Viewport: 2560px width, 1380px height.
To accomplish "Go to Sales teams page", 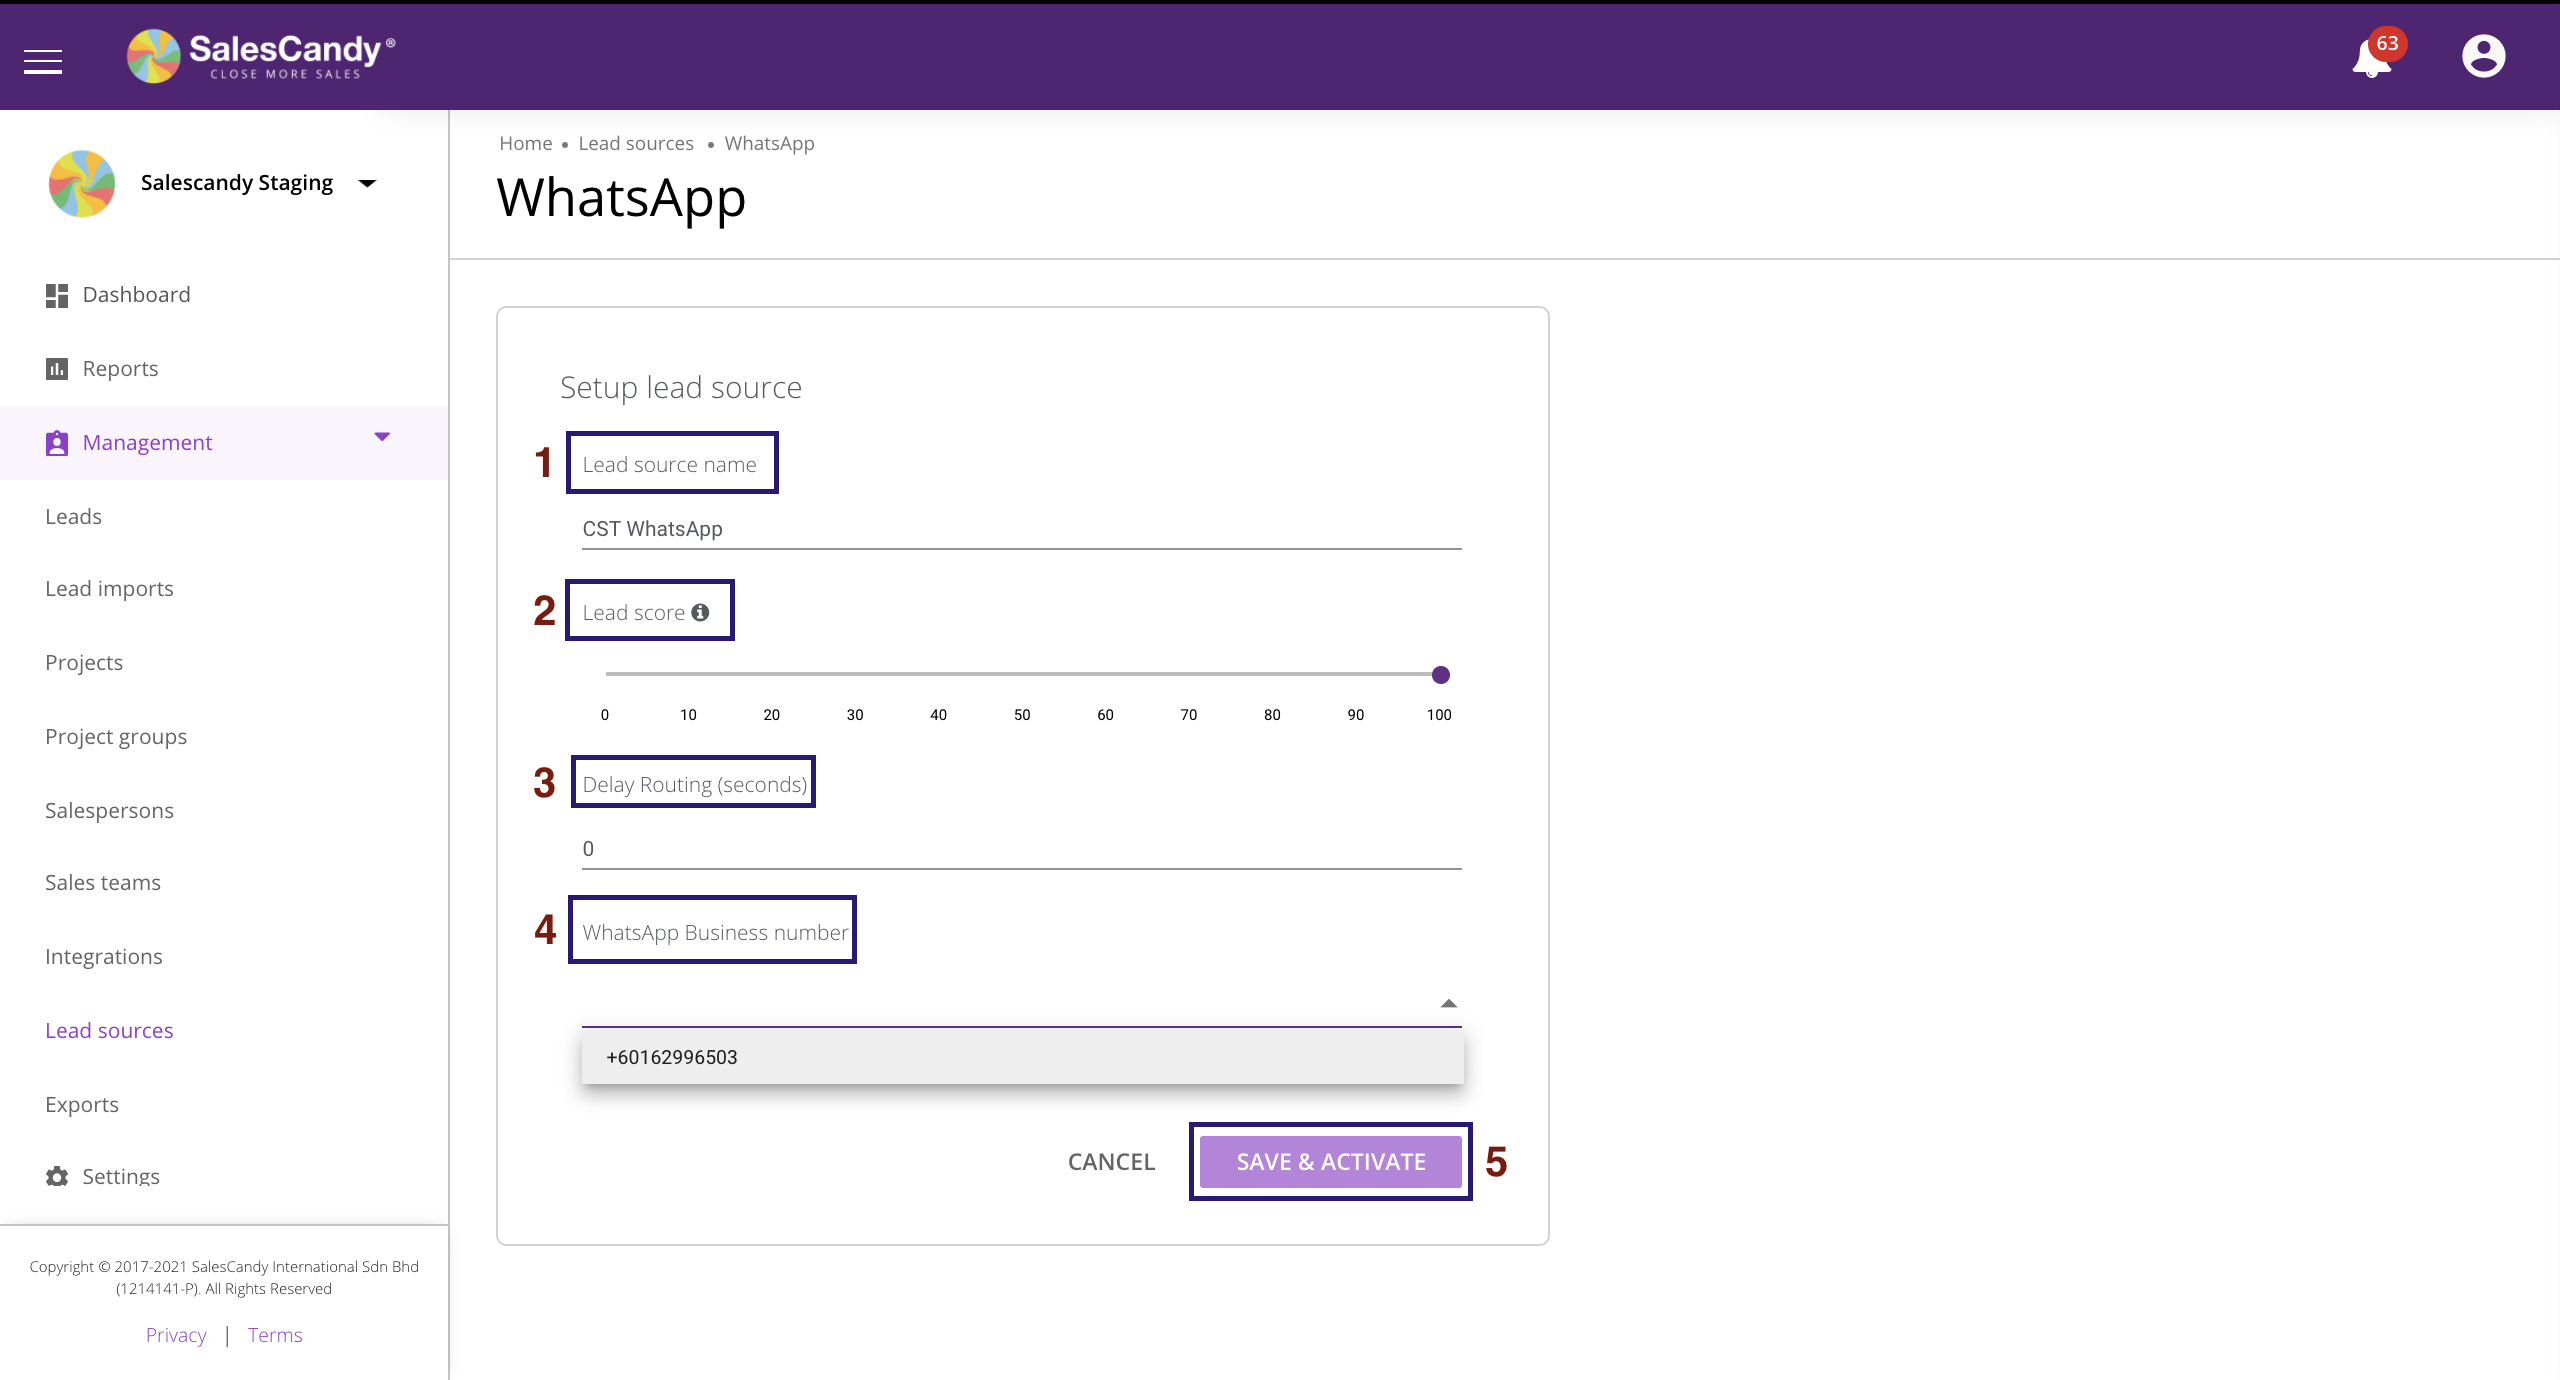I will (103, 883).
